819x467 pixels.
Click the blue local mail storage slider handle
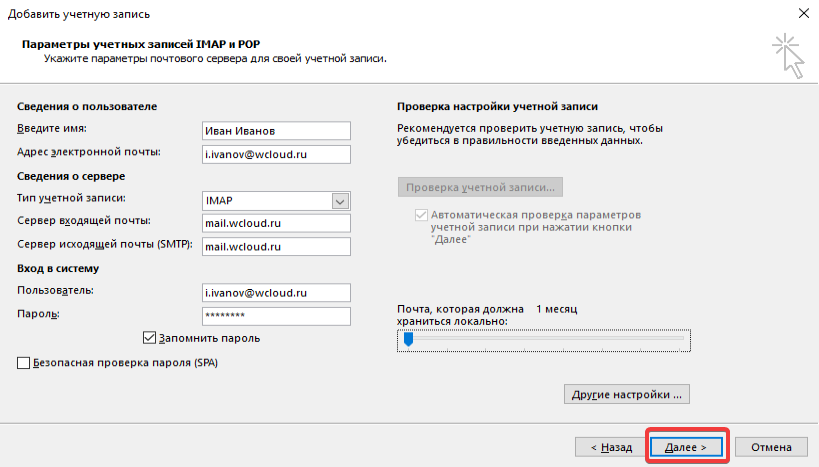[x=408, y=340]
